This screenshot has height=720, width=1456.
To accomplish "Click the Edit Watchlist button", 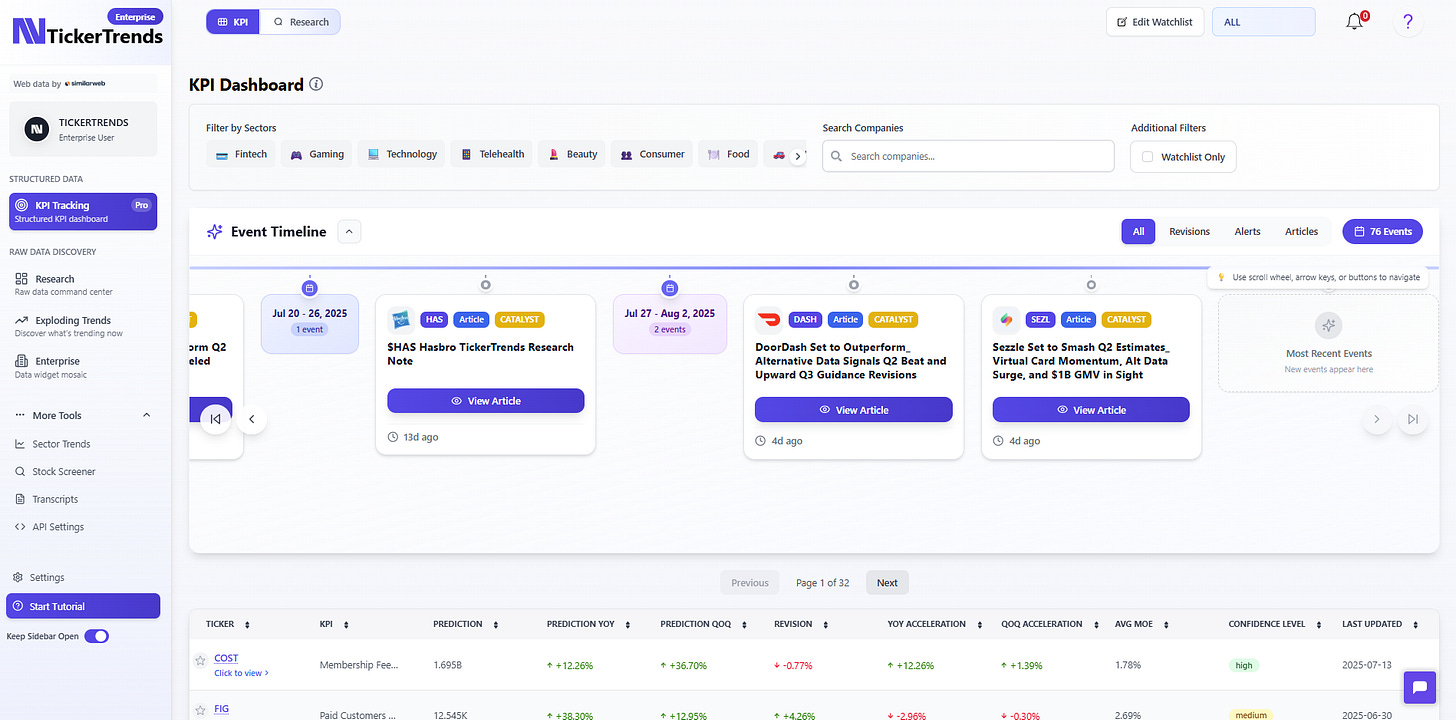I will click(1154, 22).
